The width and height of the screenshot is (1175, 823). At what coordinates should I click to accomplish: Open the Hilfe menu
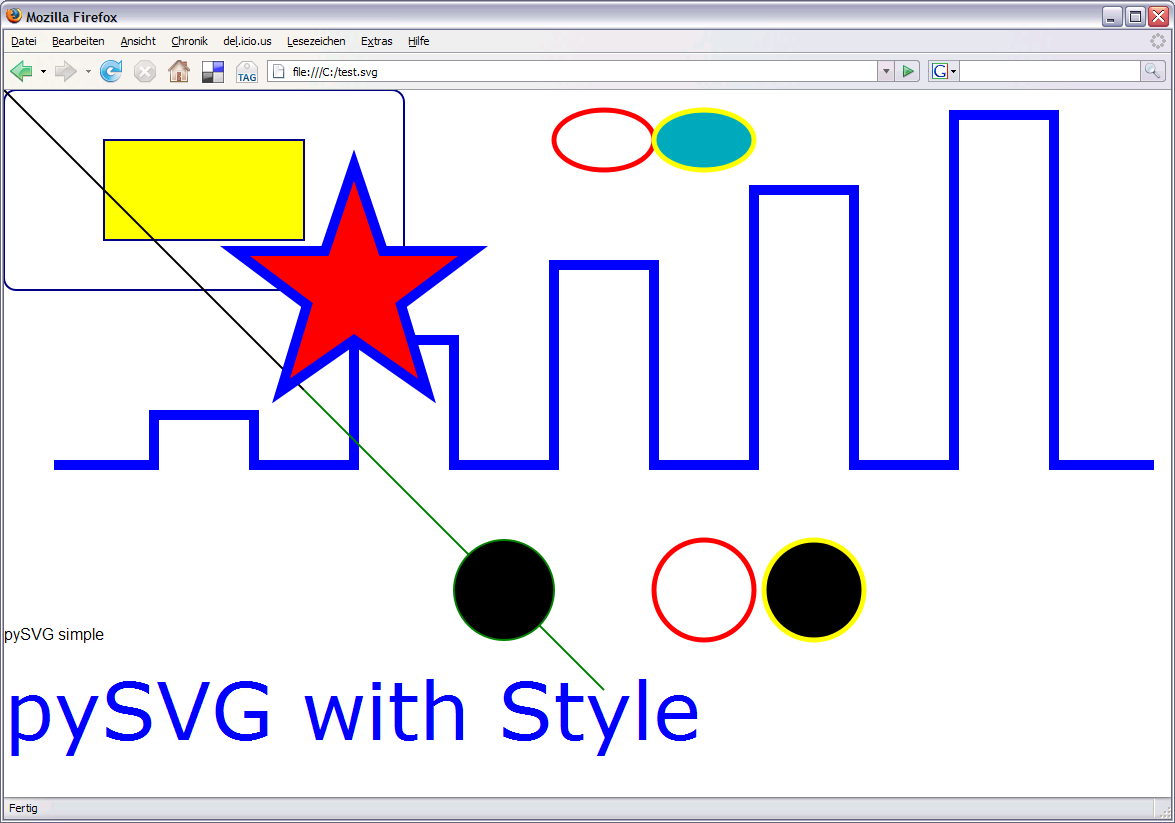[x=418, y=41]
